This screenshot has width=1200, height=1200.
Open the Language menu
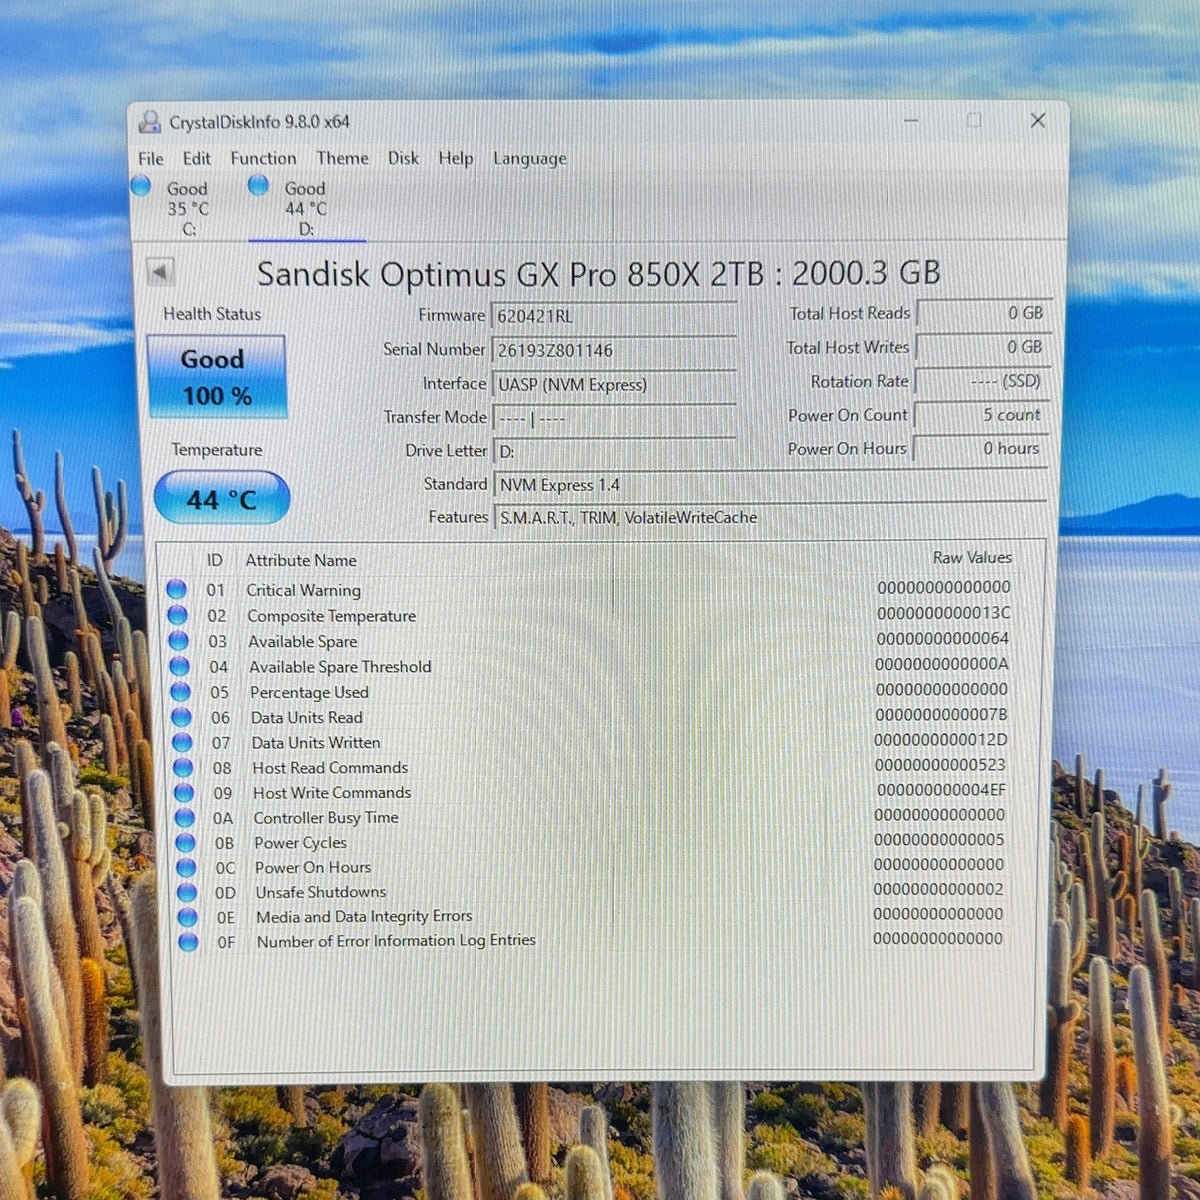529,158
